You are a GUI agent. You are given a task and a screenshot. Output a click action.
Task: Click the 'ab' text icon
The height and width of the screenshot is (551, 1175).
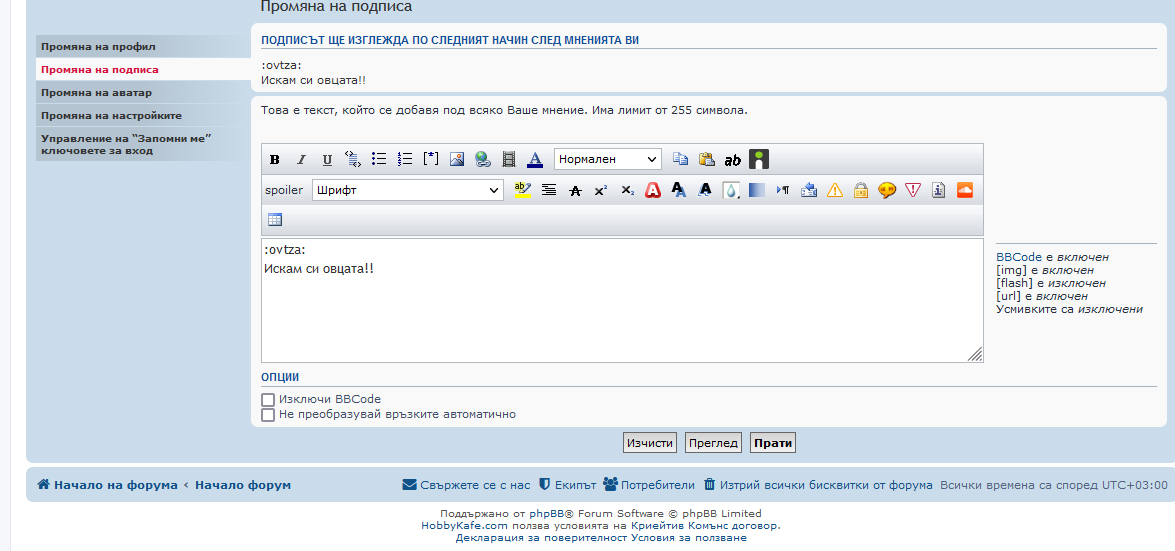pyautogui.click(x=732, y=159)
